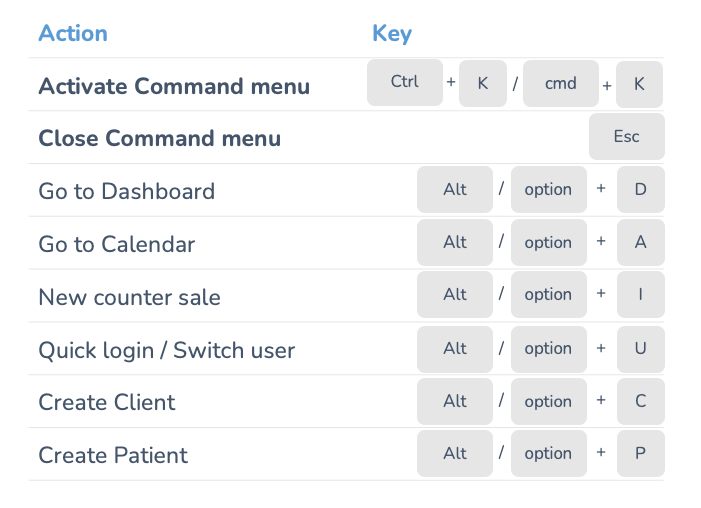Click the K key next to Ctrl

coord(483,84)
